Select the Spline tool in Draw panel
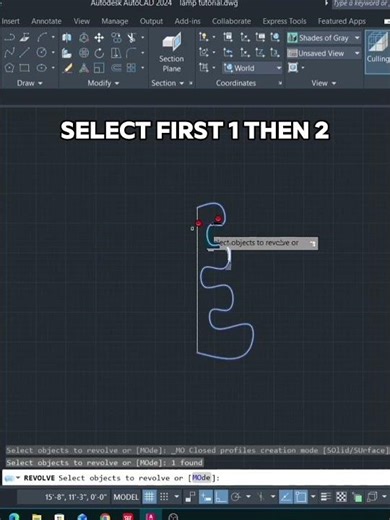Screen dimensions: 390x520 [x=9, y=53]
